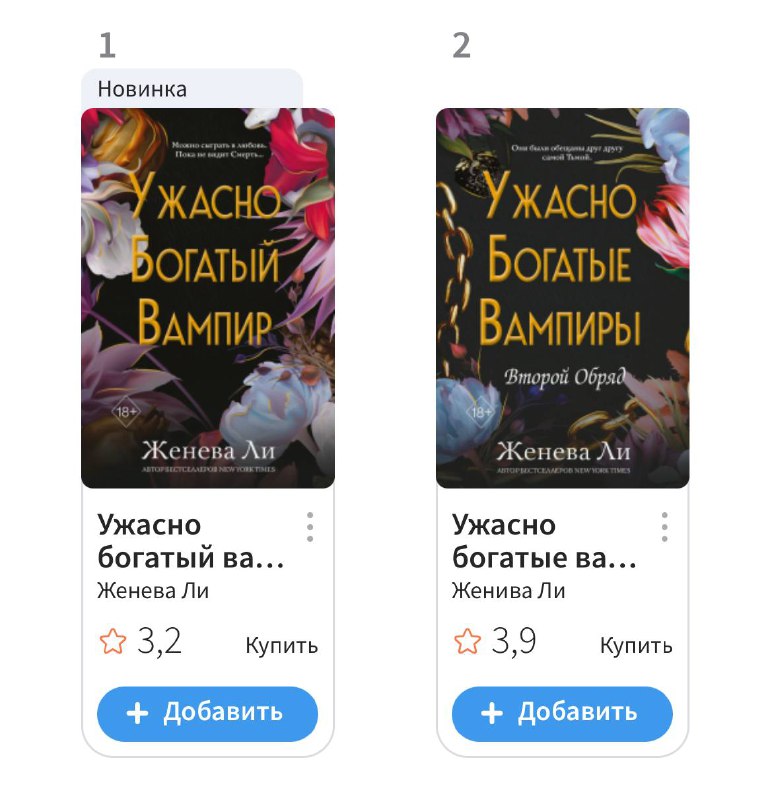Add Ужасно богатые вампиры with the Добавить button
The width and height of the screenshot is (770, 800).
click(x=562, y=714)
